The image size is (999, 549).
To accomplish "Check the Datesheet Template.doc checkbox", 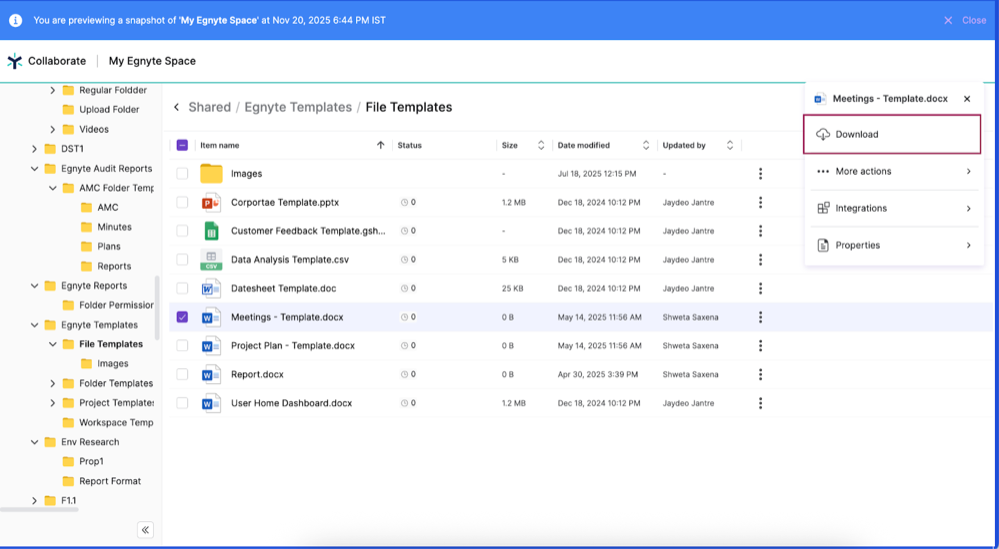I will 182,289.
